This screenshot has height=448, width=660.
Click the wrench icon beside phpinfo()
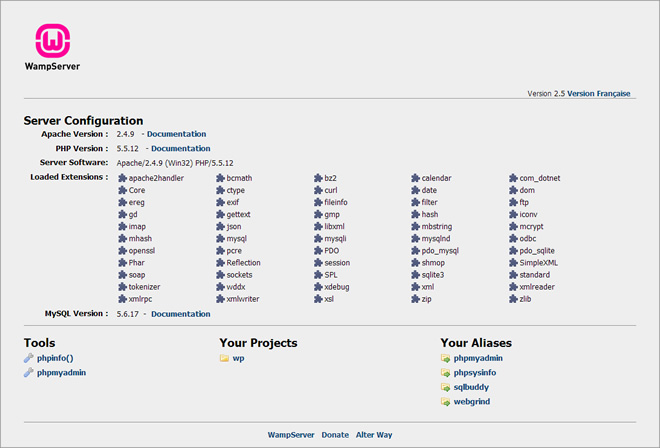(28, 358)
